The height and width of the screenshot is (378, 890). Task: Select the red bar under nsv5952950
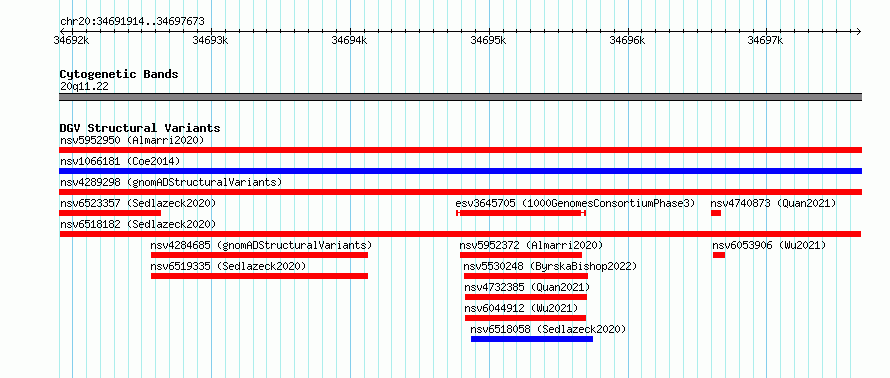[460, 150]
